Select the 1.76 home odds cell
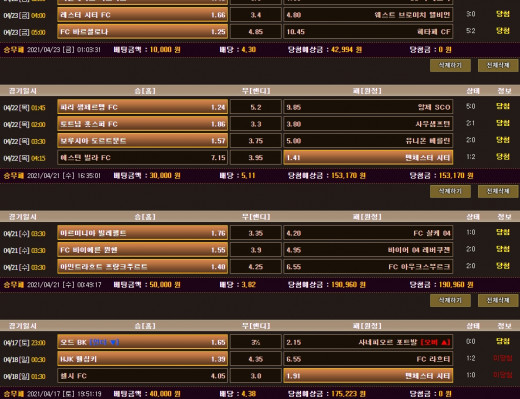Screen dimensions: 520x399 tap(143, 233)
